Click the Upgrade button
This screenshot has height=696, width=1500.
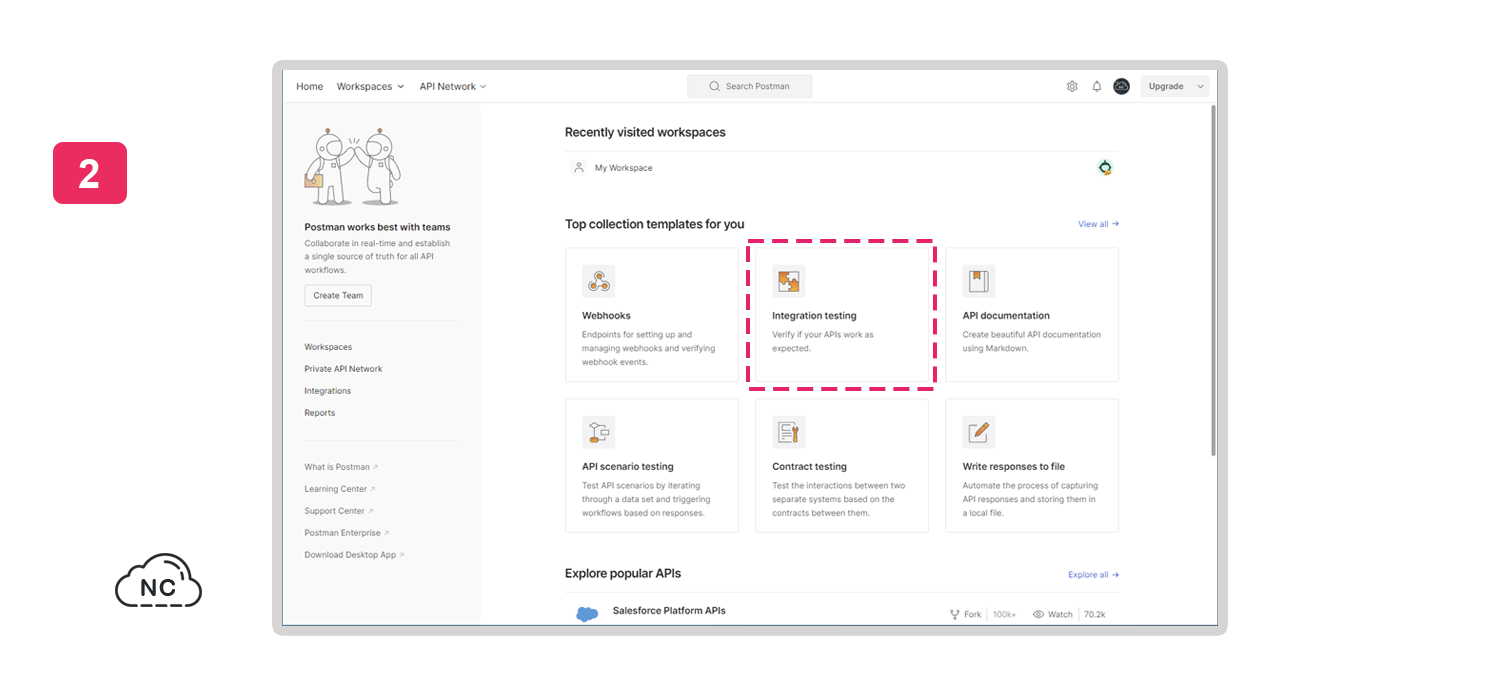[x=1166, y=86]
